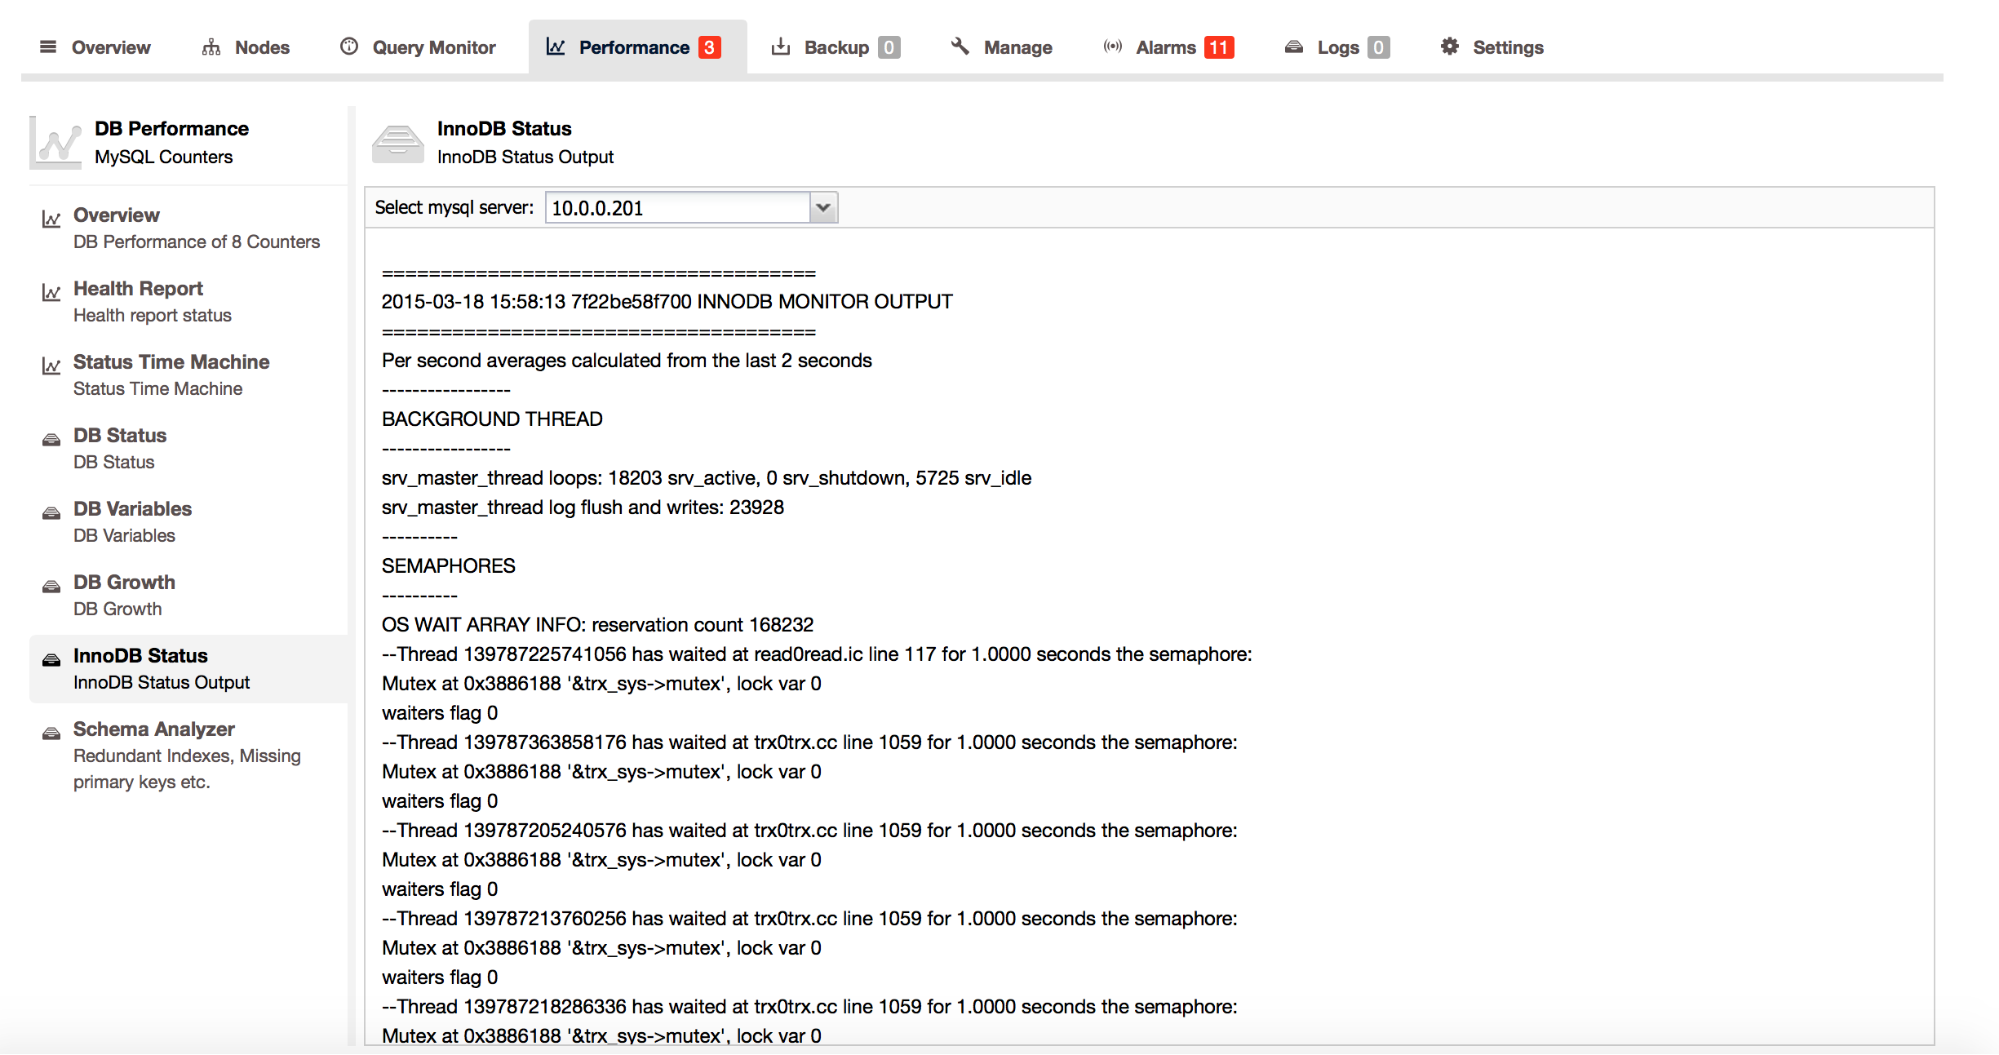The height and width of the screenshot is (1055, 1999).
Task: Click DB Growth drive icon
Action: click(x=51, y=586)
